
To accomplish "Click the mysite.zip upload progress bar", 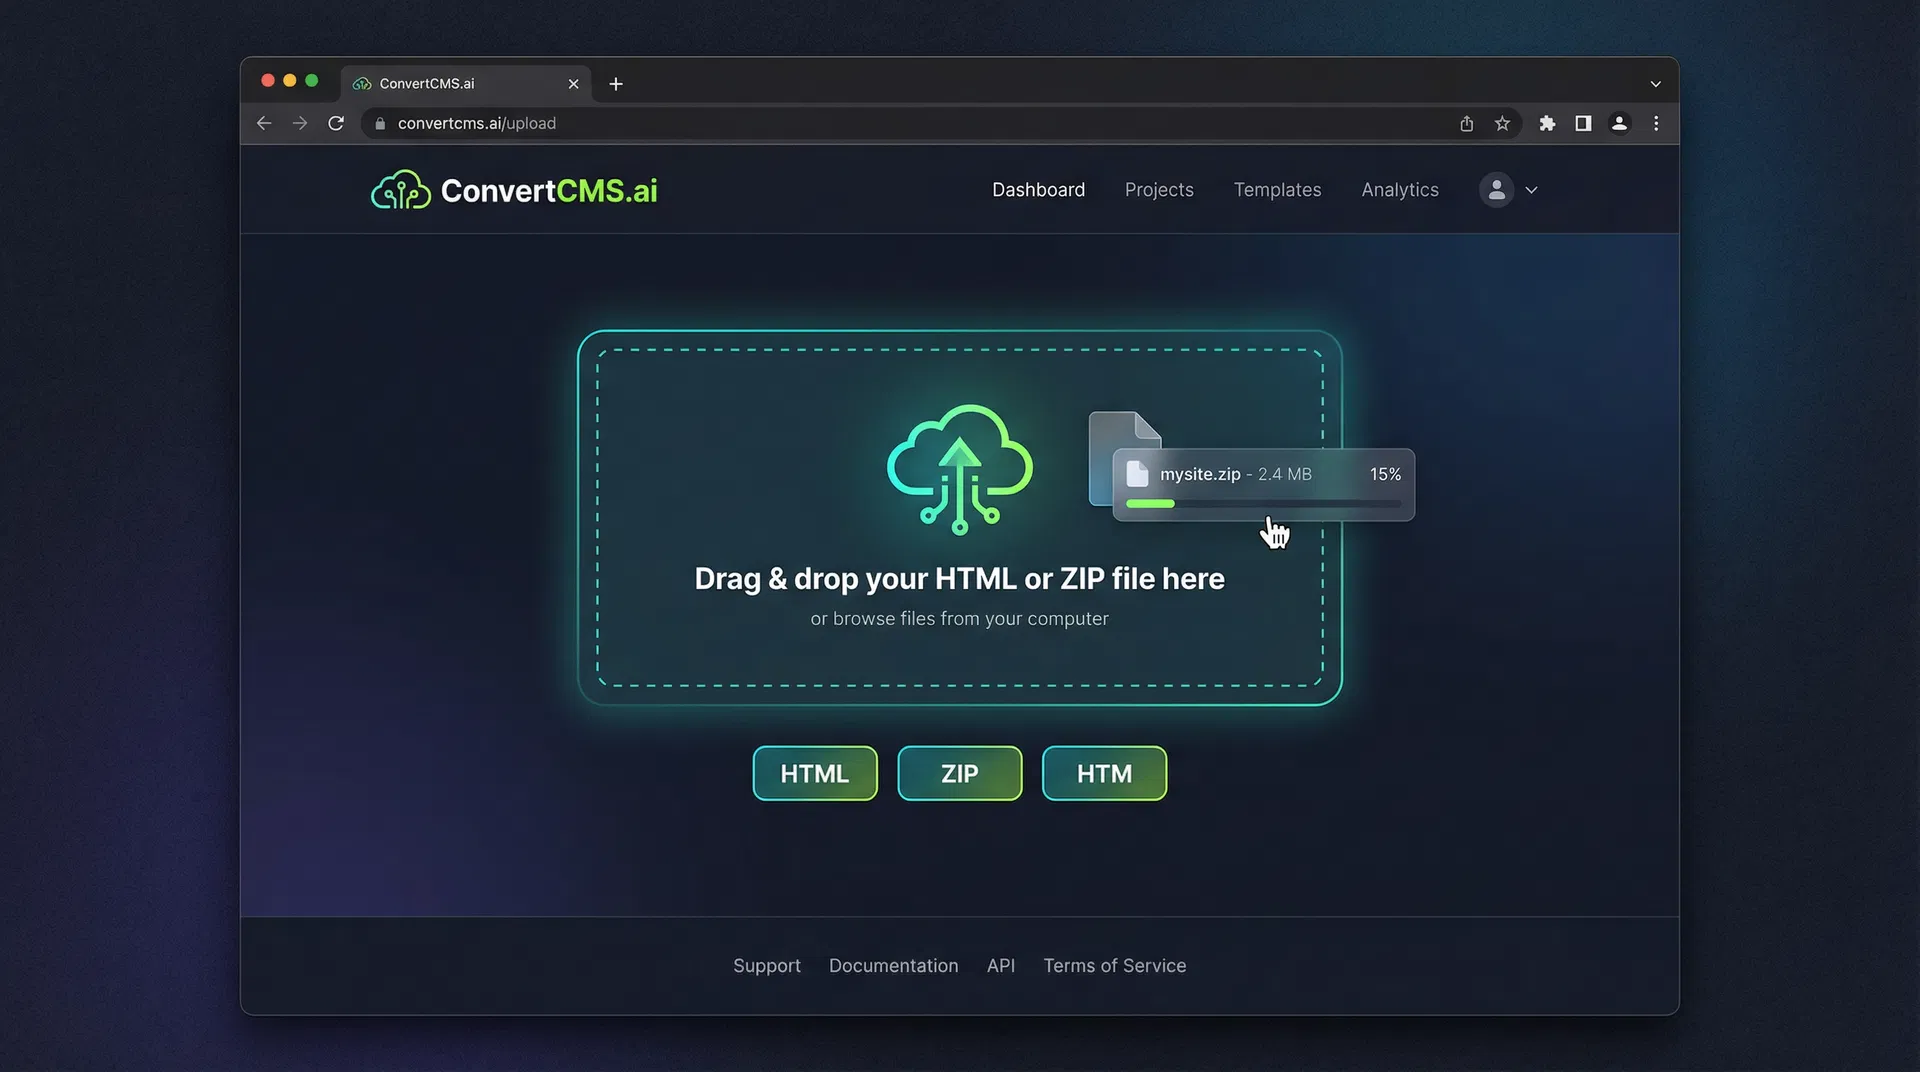I will click(x=1263, y=504).
